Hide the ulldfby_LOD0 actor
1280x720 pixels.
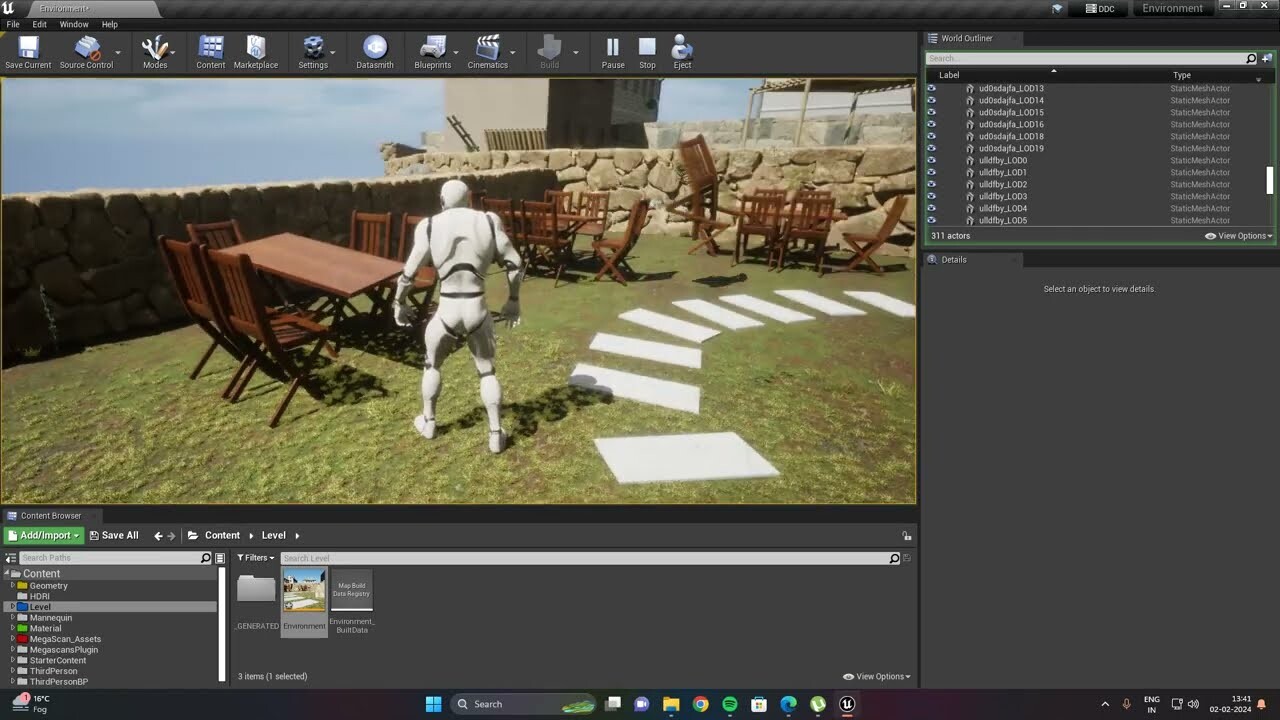point(931,160)
